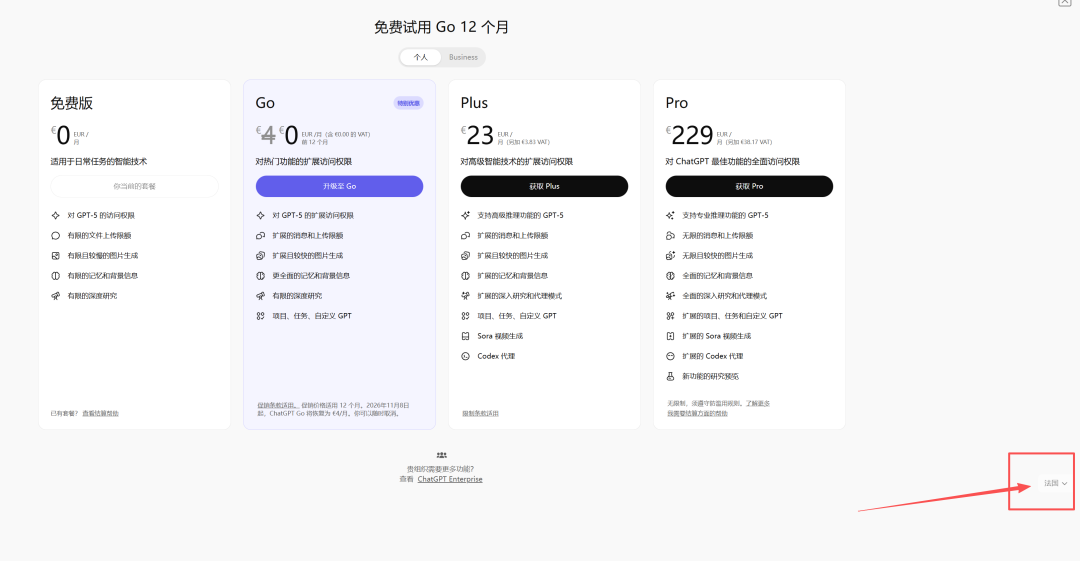
Task: Open 我需要结算方面的帮助 link in Pro card
Action: (x=697, y=414)
